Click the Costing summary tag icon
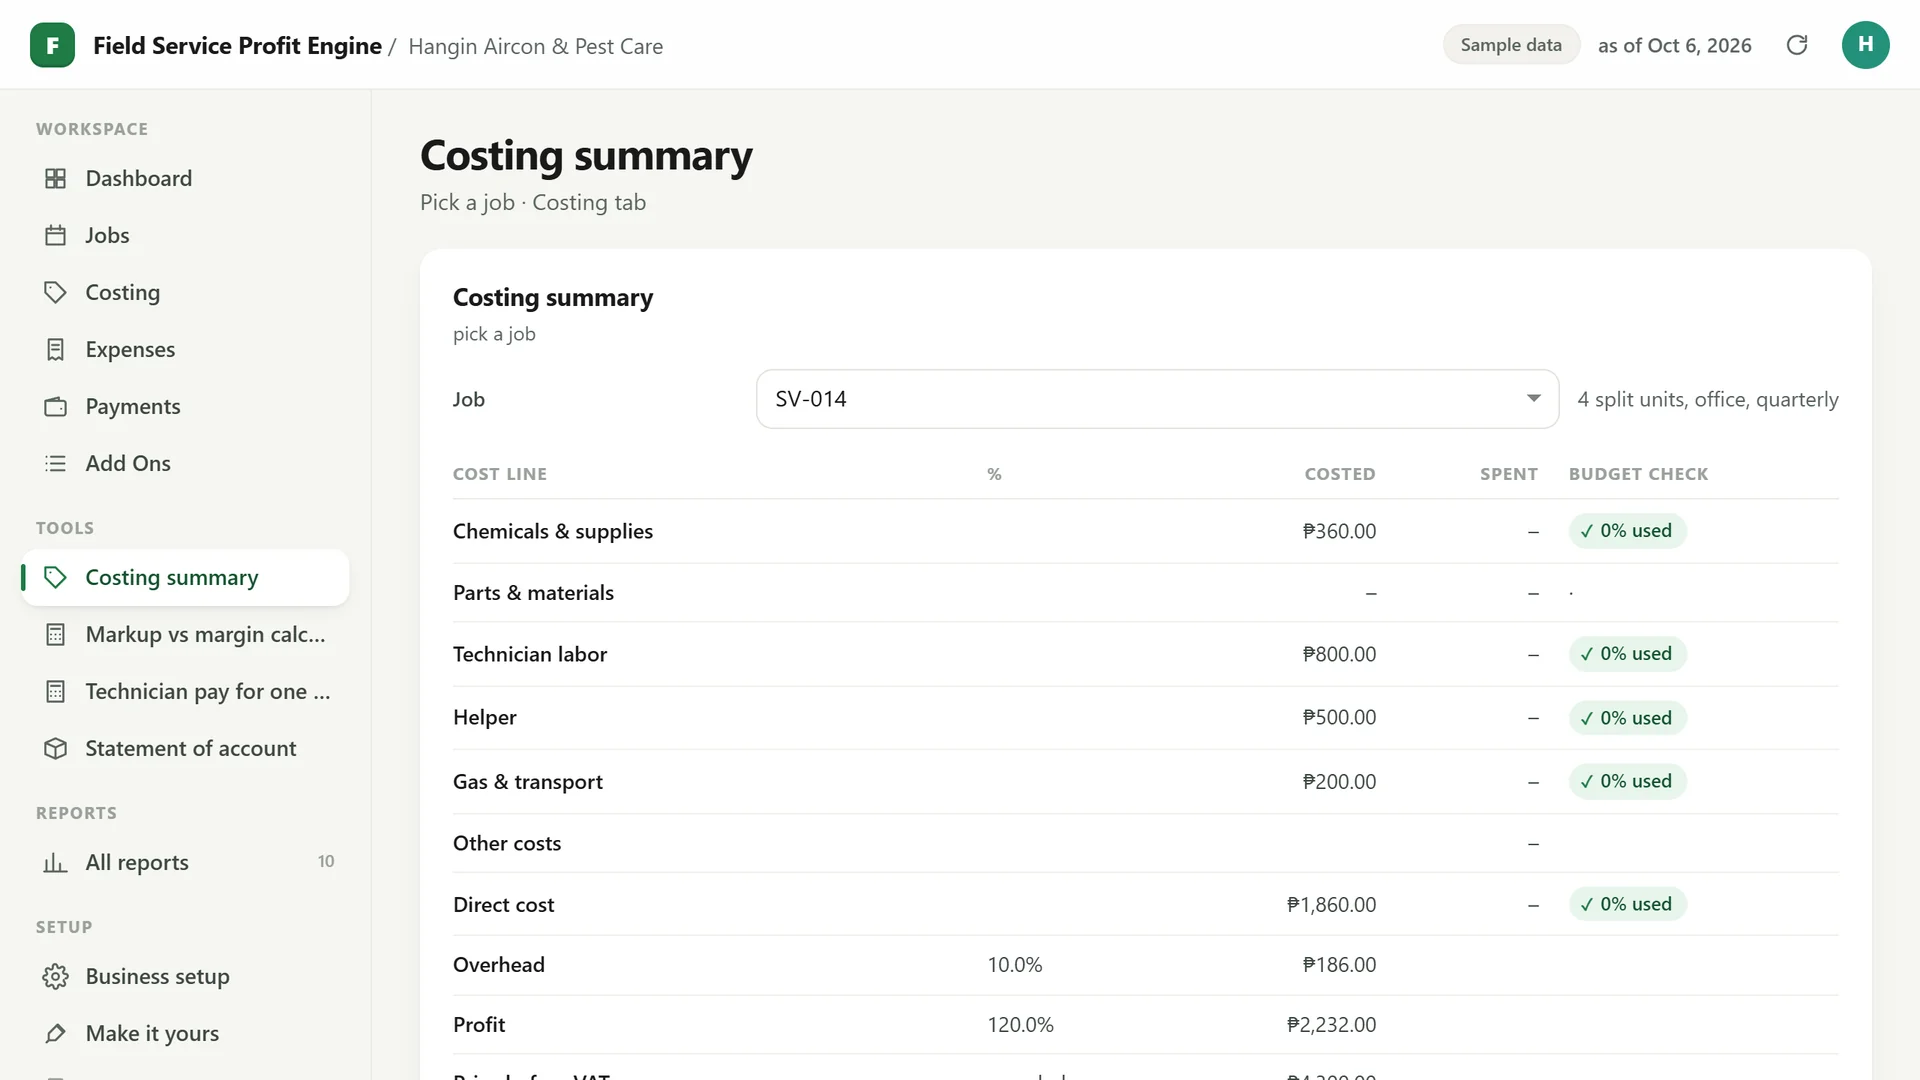Screen dimensions: 1920x1080 [x=56, y=577]
